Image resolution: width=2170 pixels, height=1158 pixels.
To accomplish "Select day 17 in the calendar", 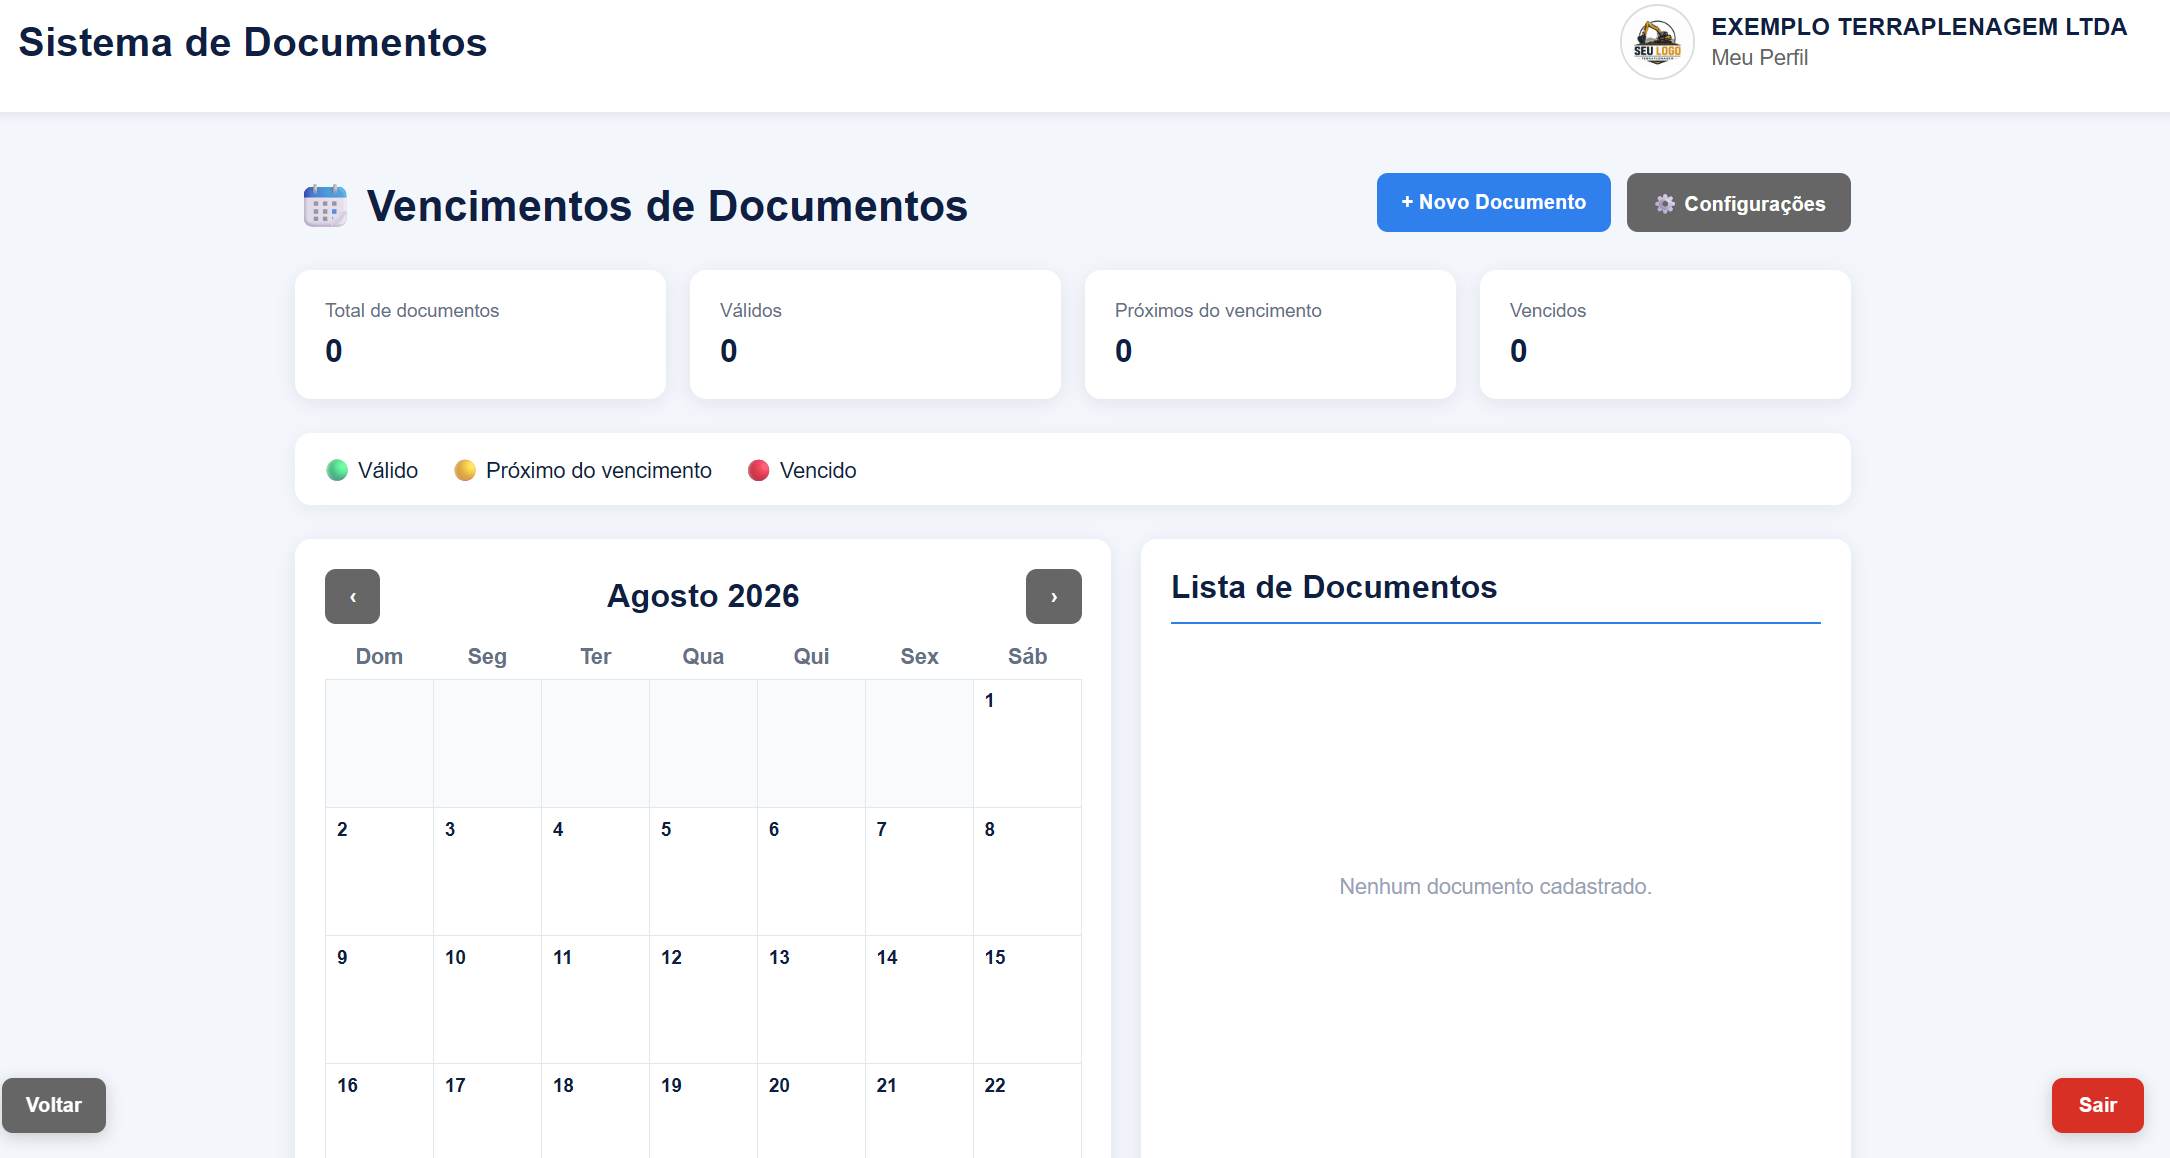I will (487, 1110).
